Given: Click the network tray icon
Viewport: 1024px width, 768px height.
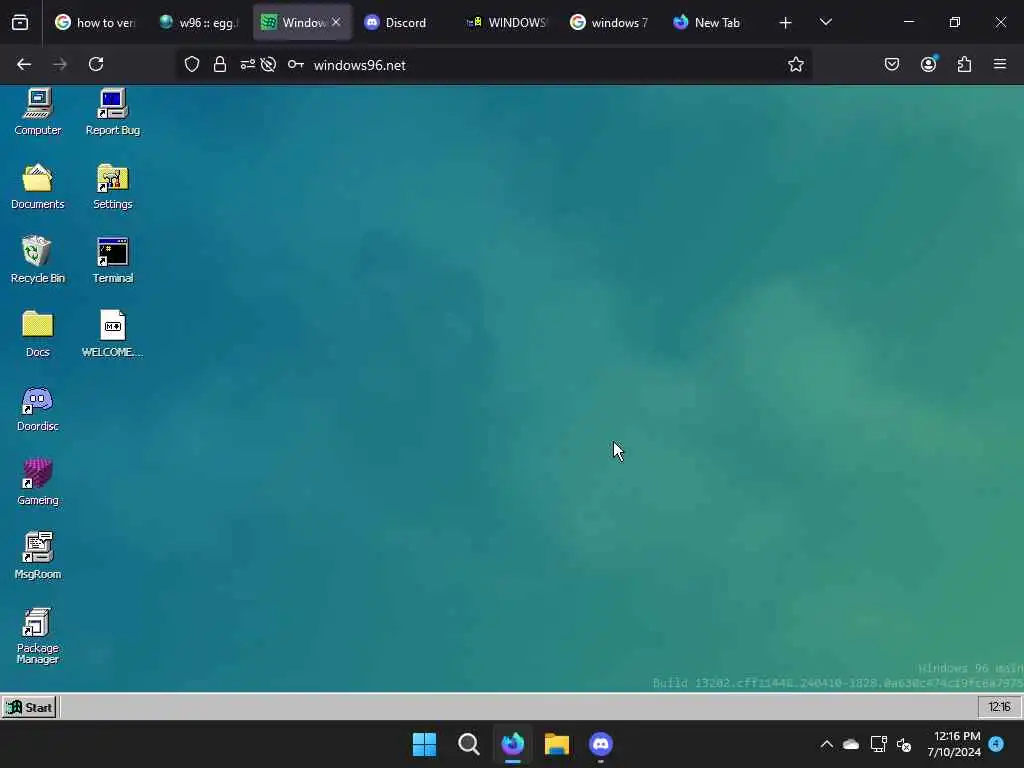Looking at the screenshot, I should tap(878, 744).
